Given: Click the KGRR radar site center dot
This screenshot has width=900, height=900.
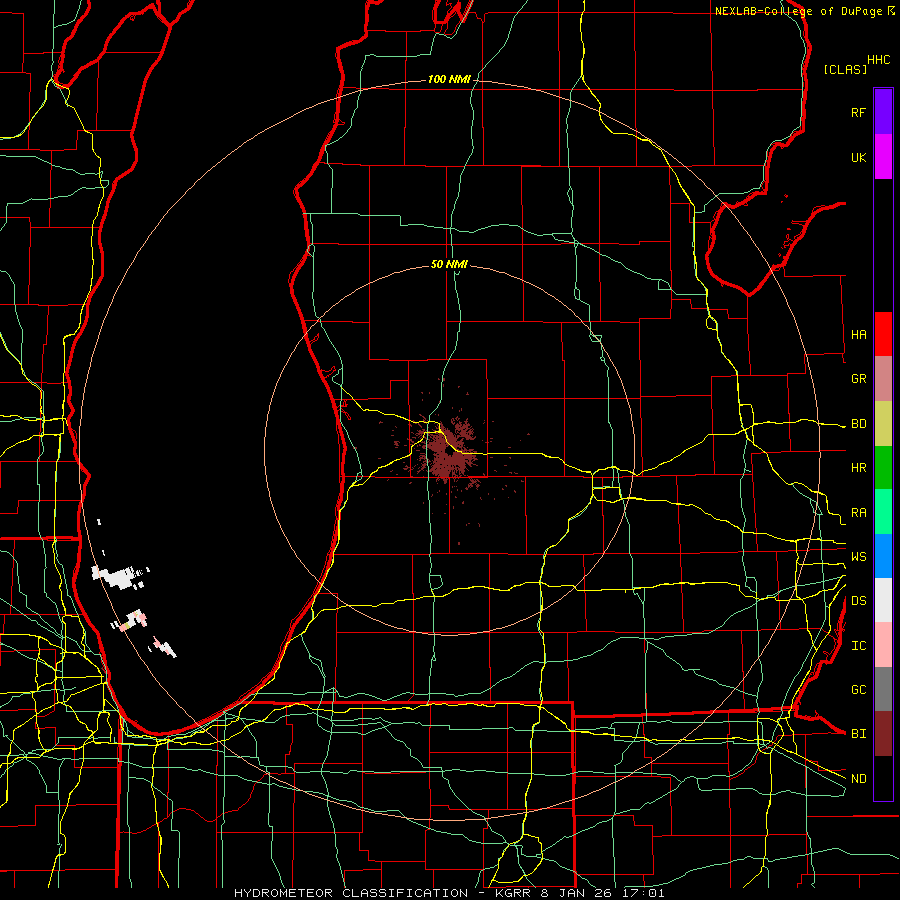Looking at the screenshot, I should click(x=448, y=452).
